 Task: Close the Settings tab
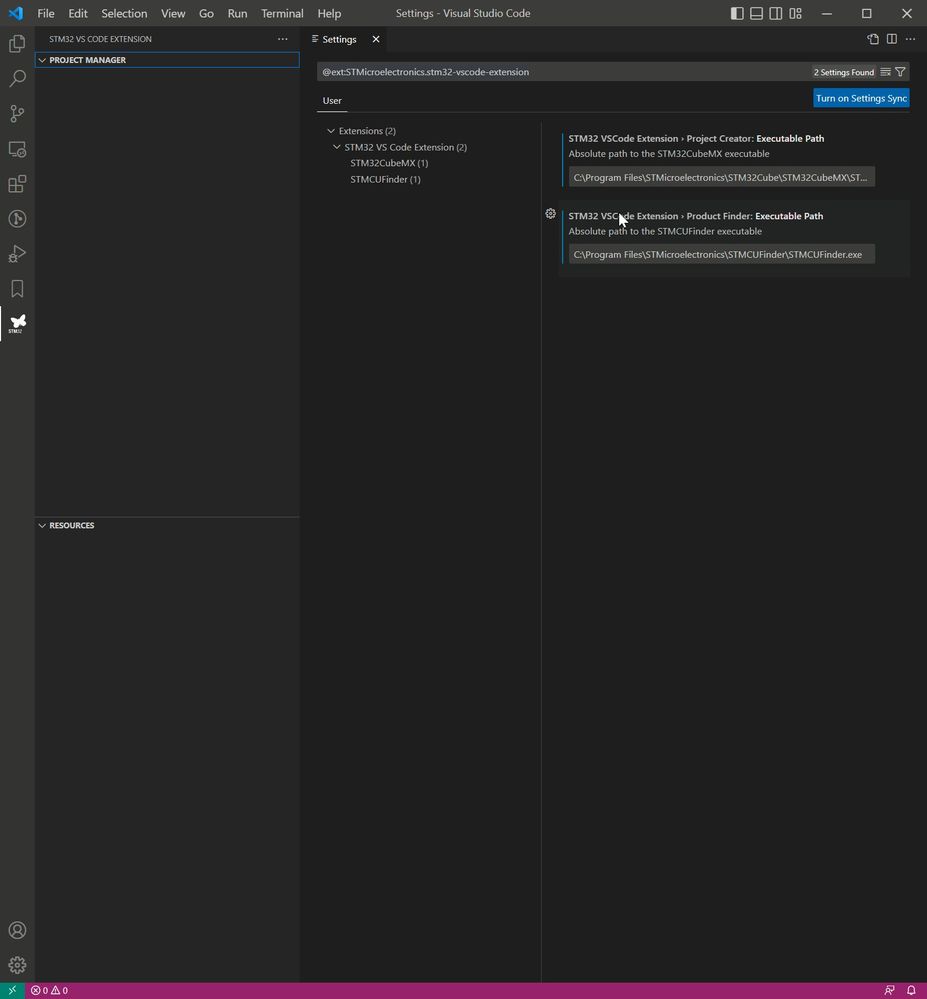coord(376,40)
